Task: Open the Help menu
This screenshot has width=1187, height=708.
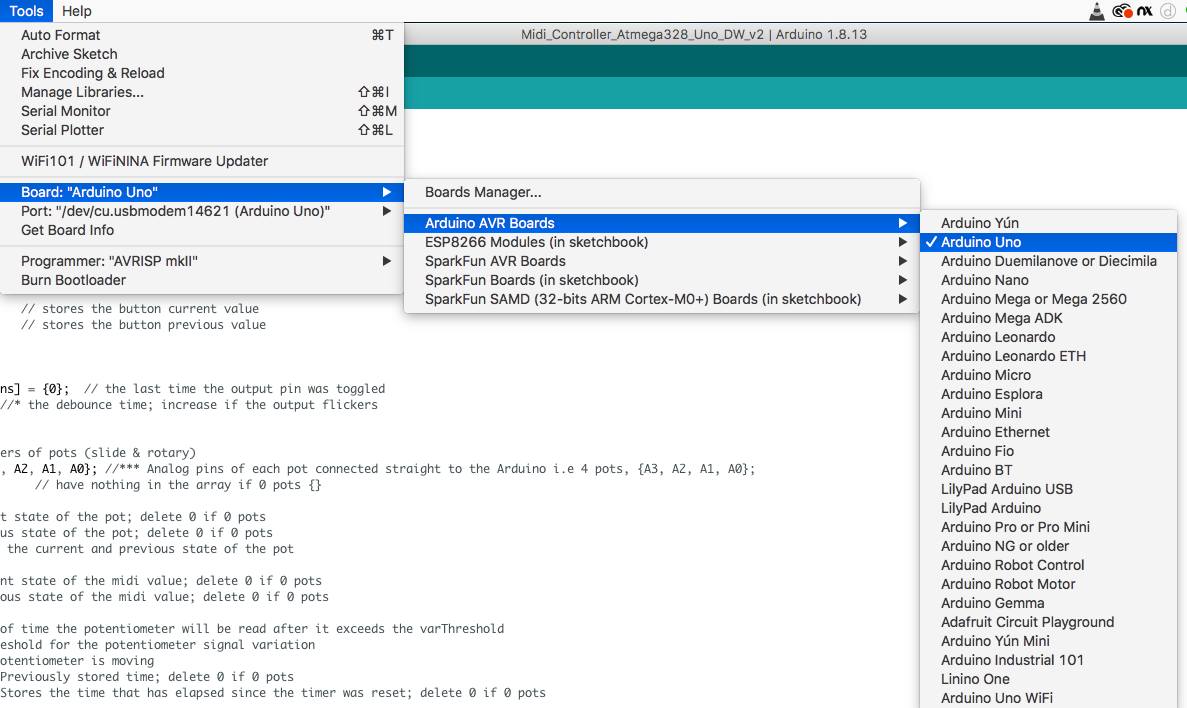Action: click(x=76, y=11)
